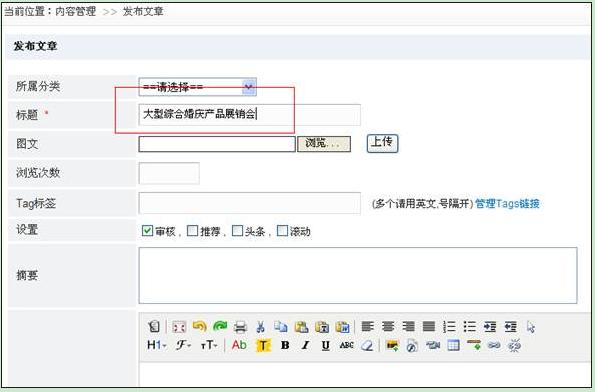Insert a media video icon
595x392 pixels.
[433, 345]
